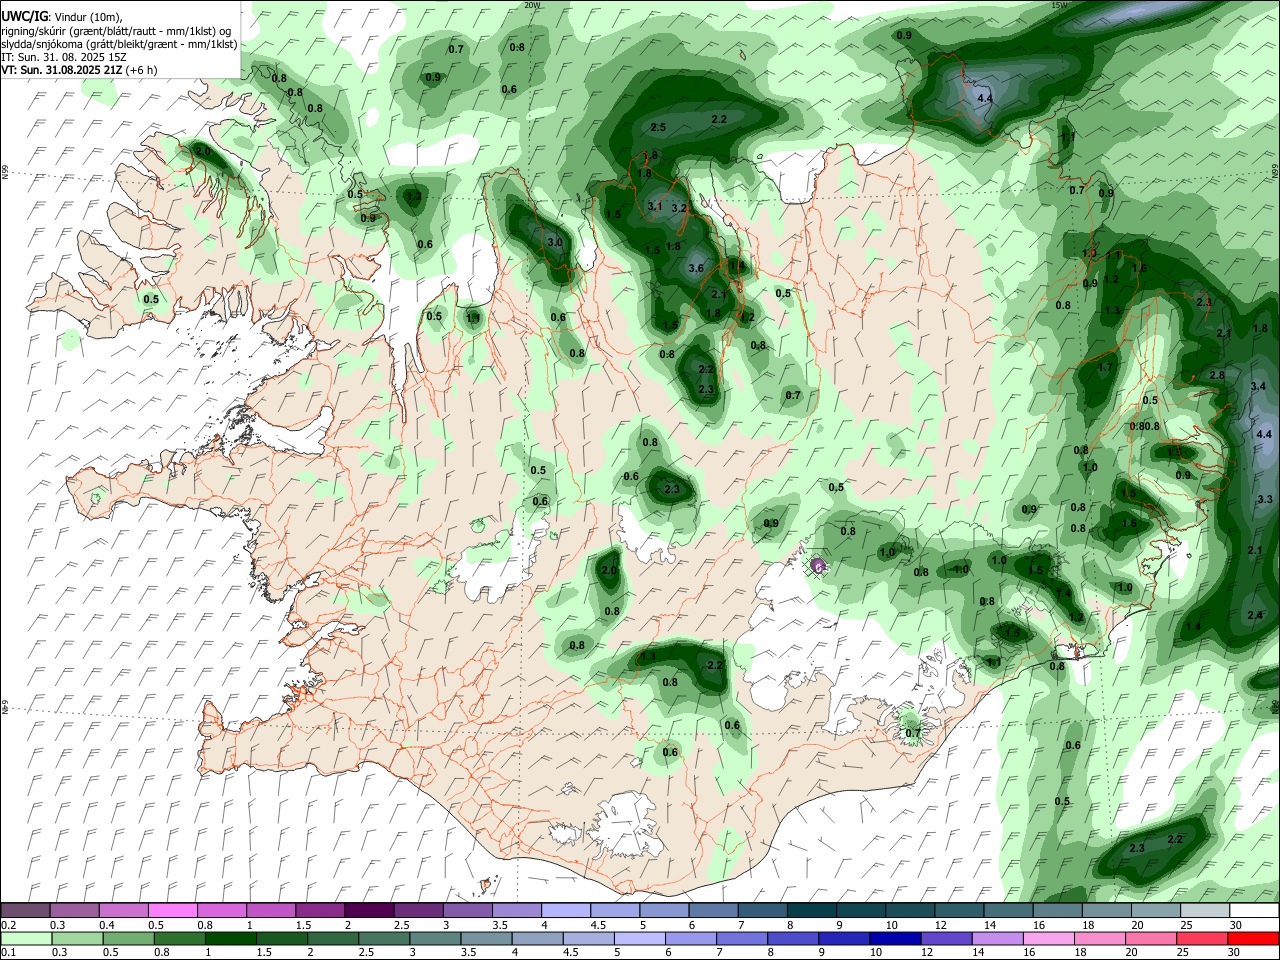1280x960 pixels.
Task: Click the 'IT: Sun. 31. 08. 2025 15Z' line
Action: pos(64,58)
